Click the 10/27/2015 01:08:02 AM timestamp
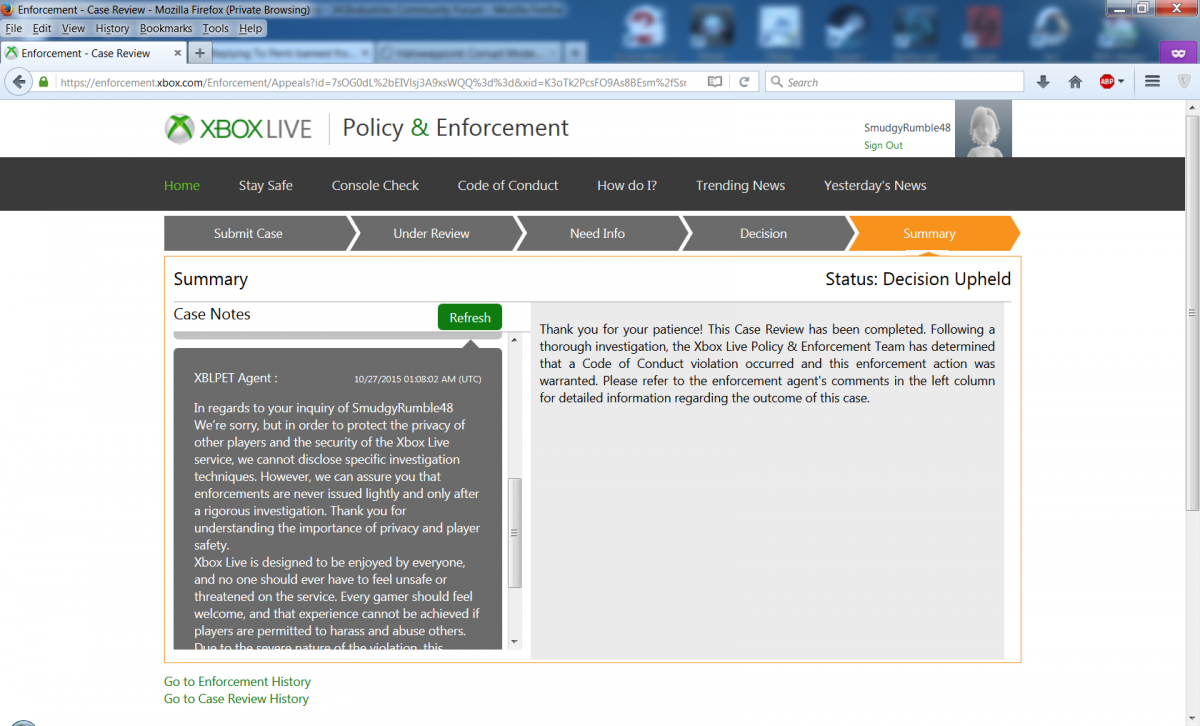This screenshot has width=1200, height=726. [417, 379]
